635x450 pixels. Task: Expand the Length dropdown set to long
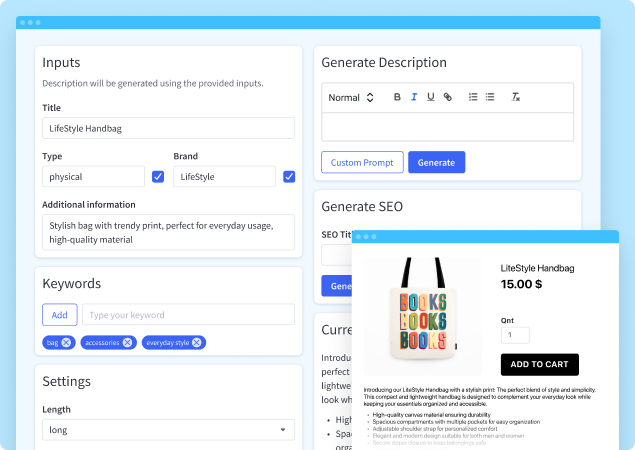(168, 430)
